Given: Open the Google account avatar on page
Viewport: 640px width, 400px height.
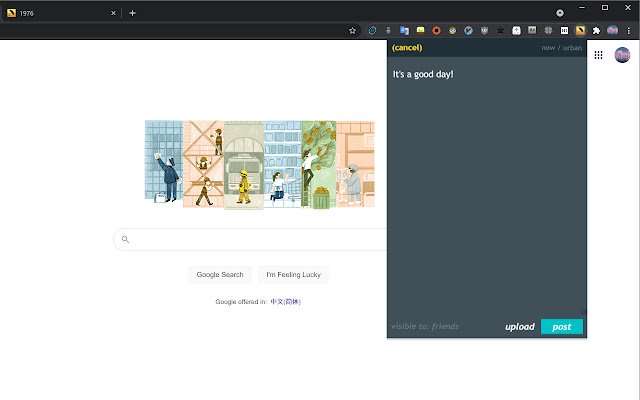Looking at the screenshot, I should pyautogui.click(x=622, y=55).
